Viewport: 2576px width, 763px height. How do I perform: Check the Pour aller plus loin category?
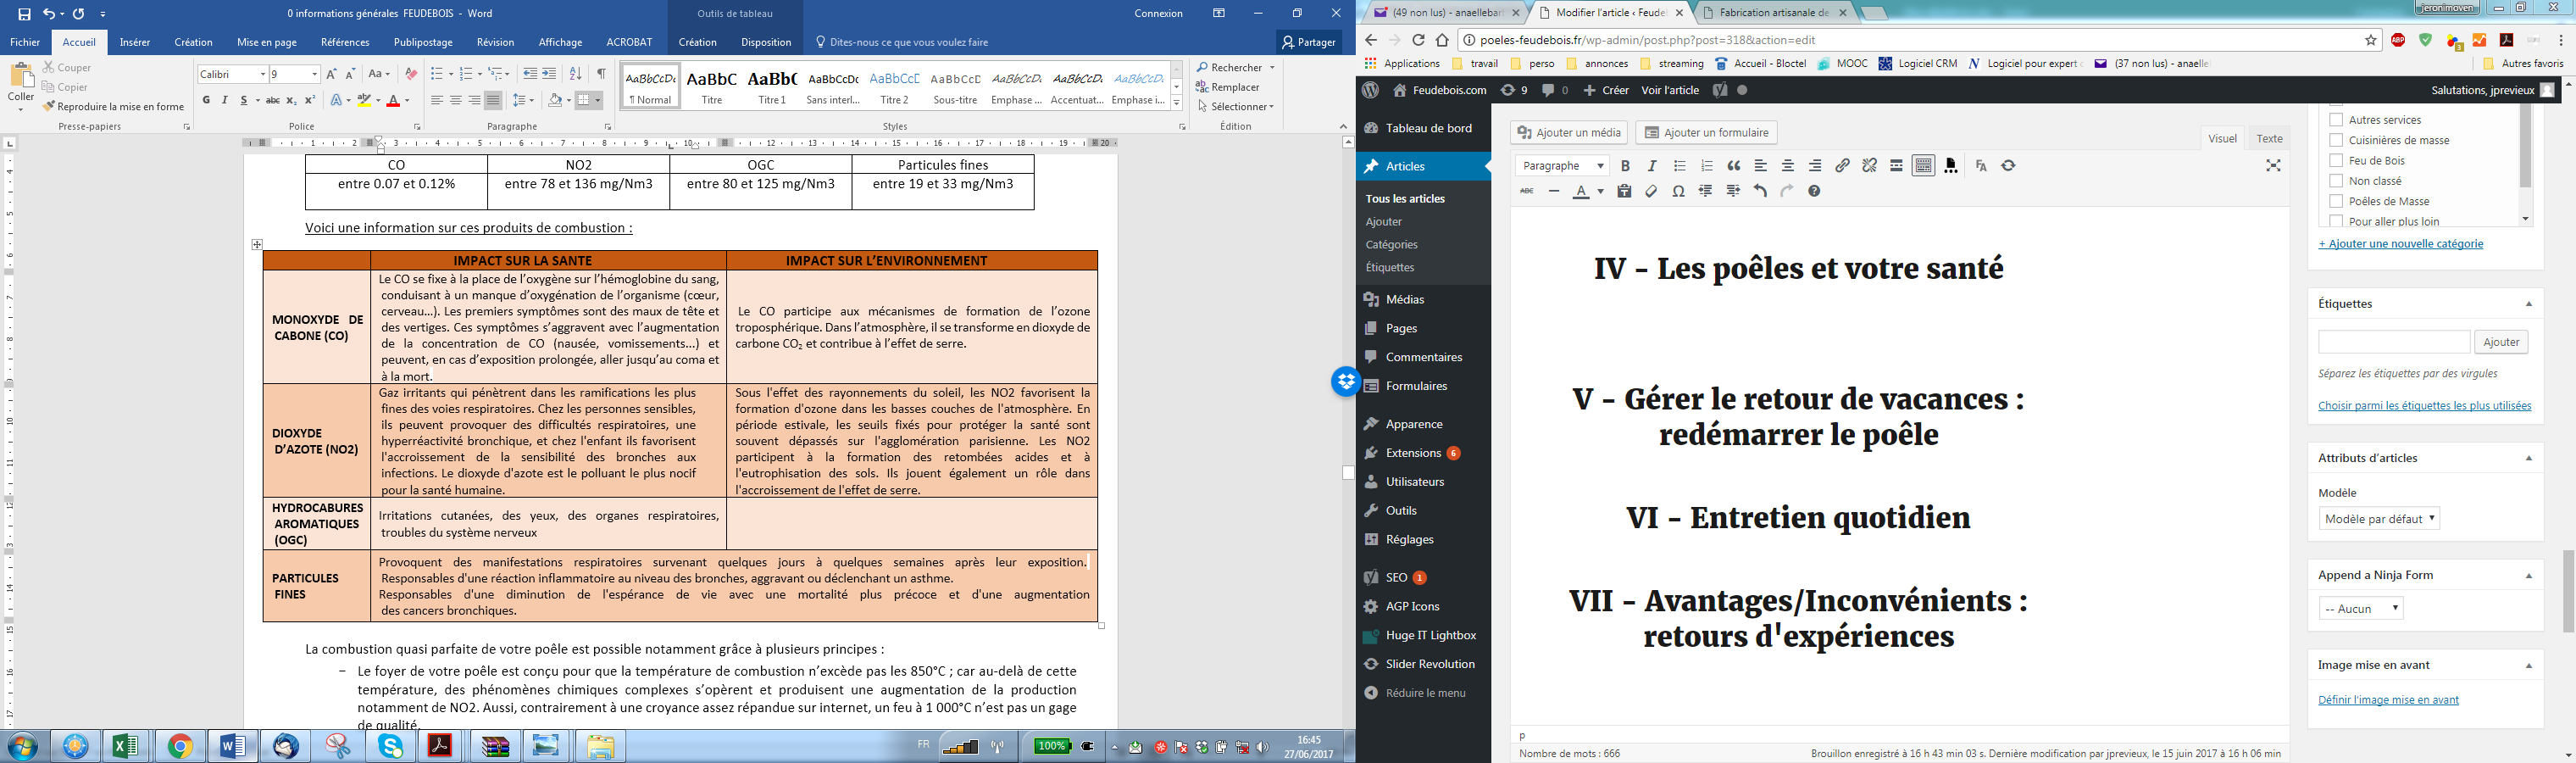[2336, 221]
